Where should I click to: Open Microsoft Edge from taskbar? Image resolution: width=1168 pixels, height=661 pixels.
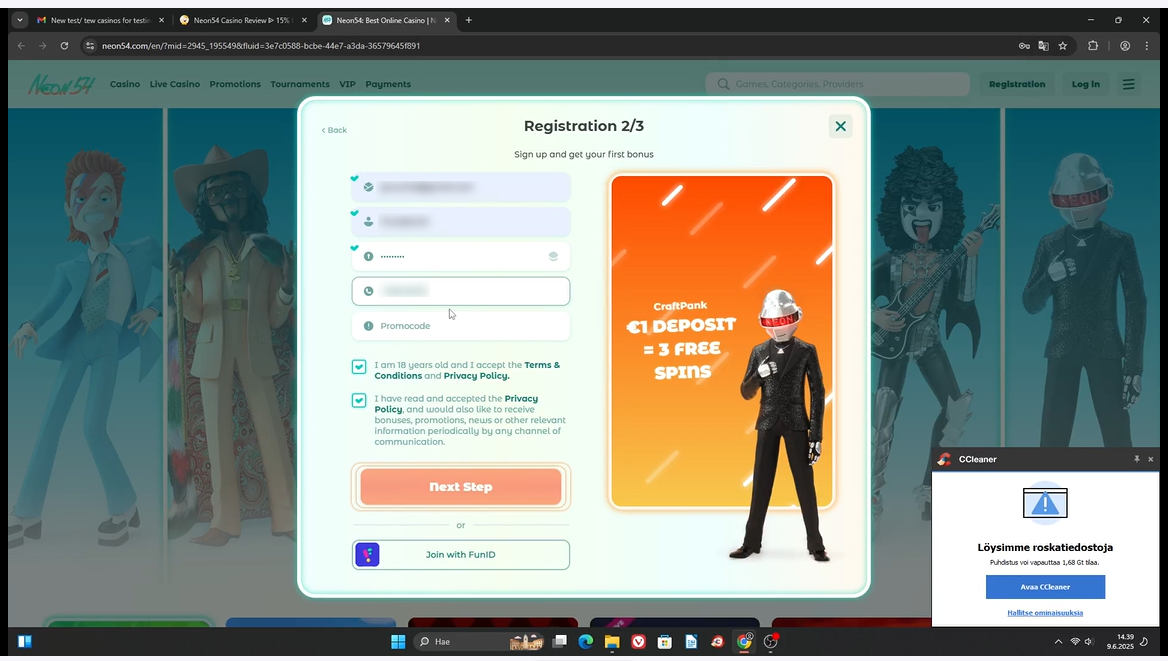[585, 642]
